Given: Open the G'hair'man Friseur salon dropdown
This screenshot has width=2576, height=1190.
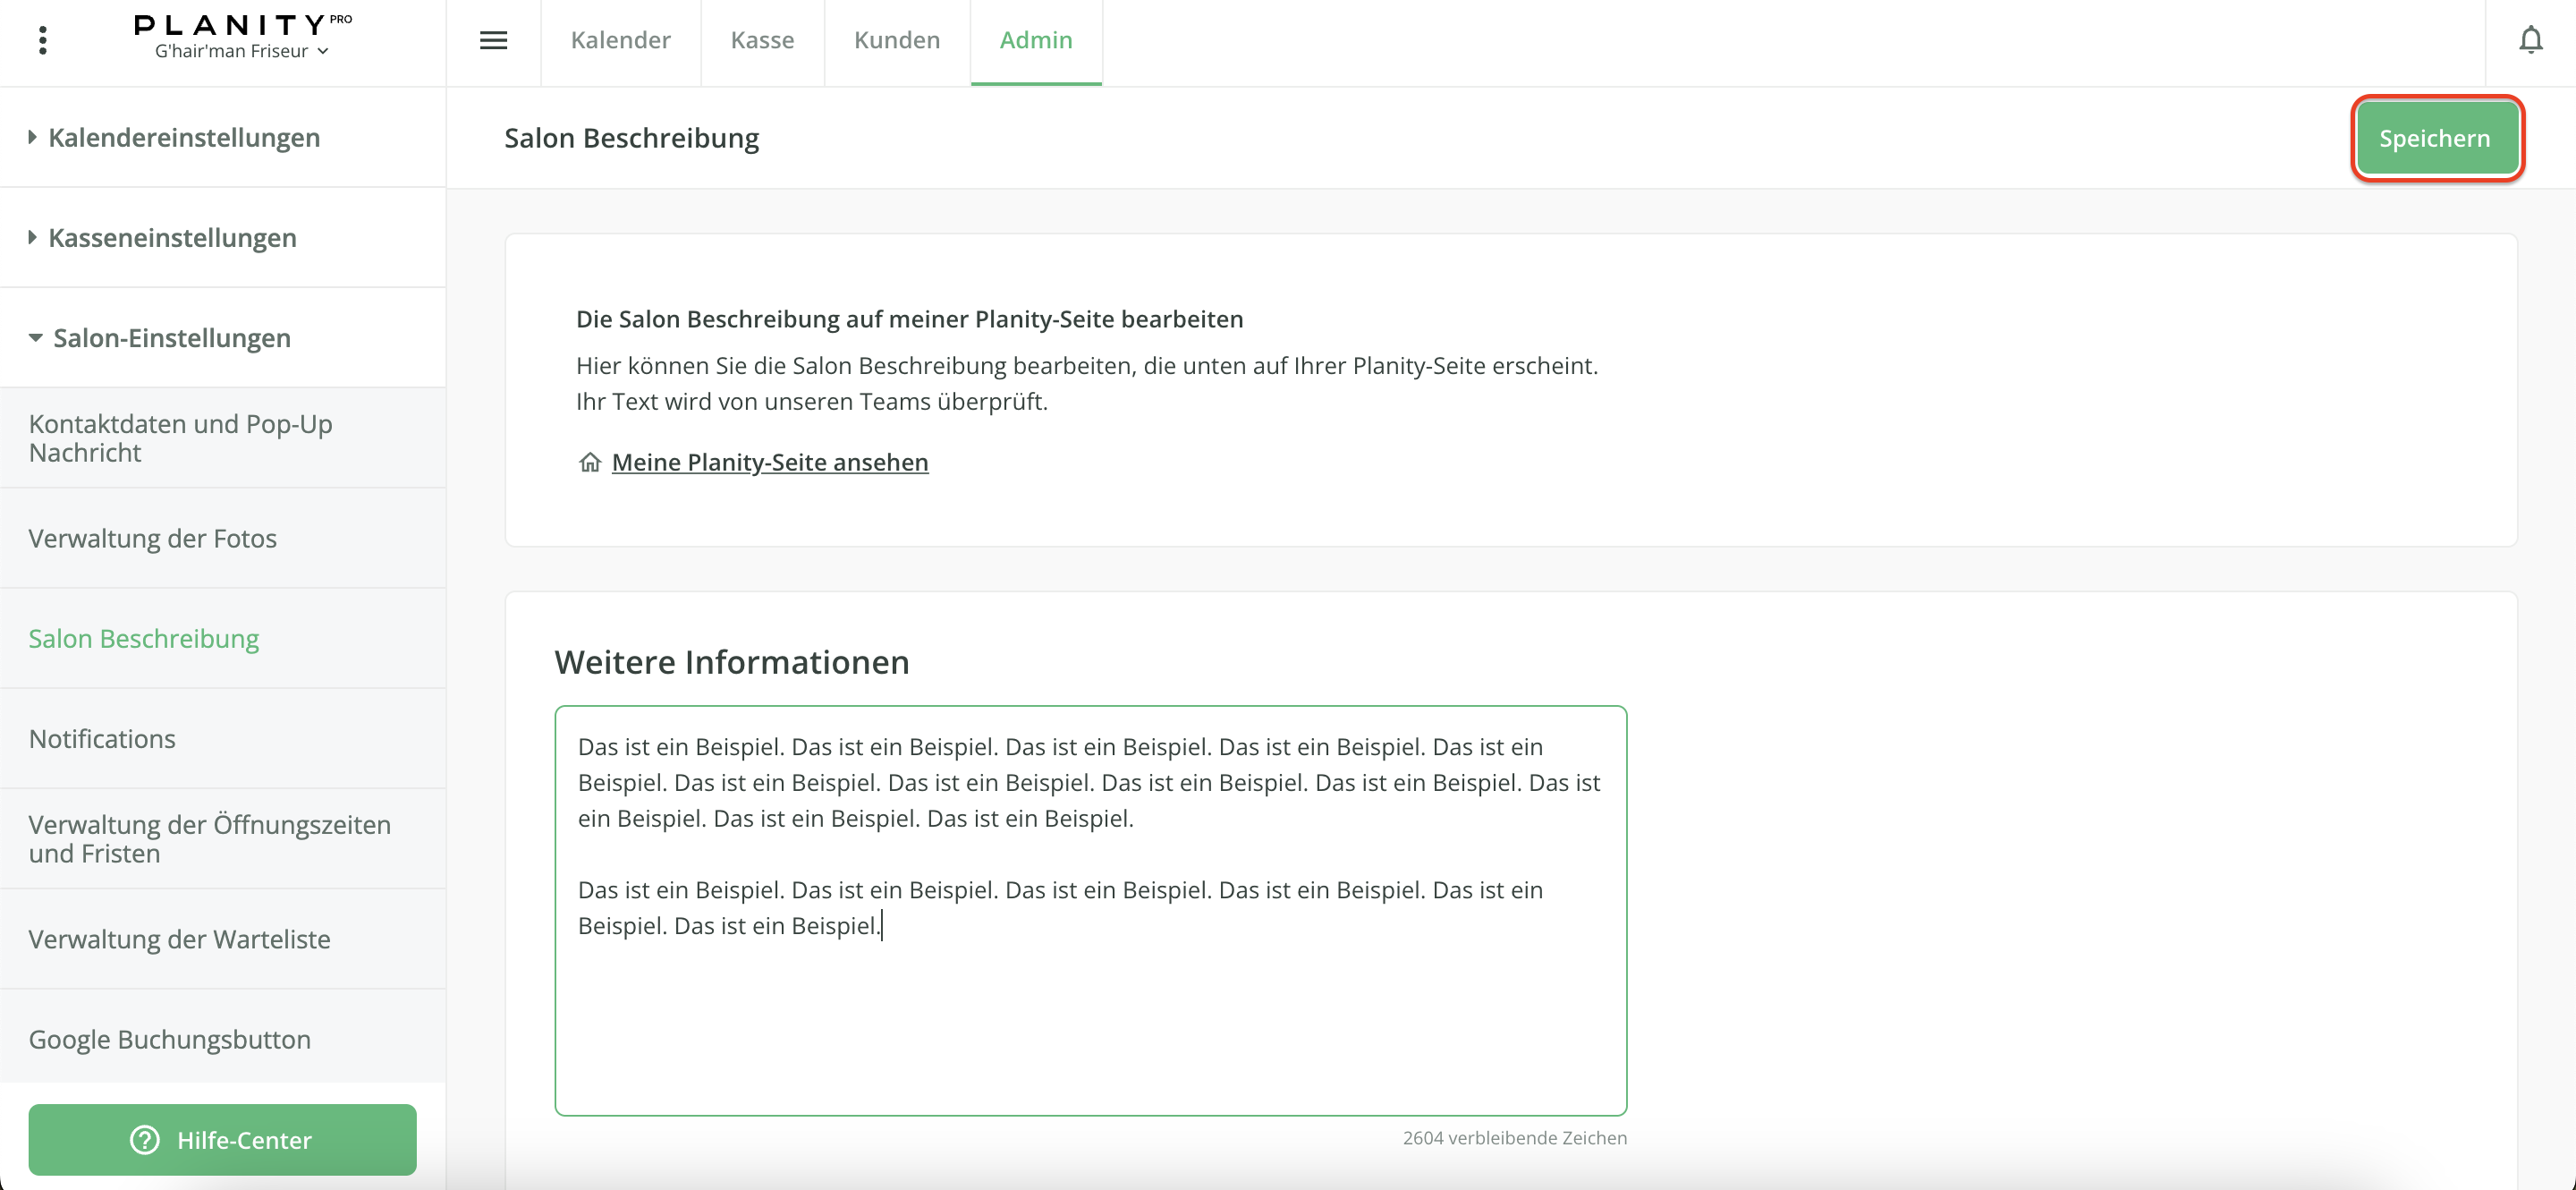Looking at the screenshot, I should (241, 51).
